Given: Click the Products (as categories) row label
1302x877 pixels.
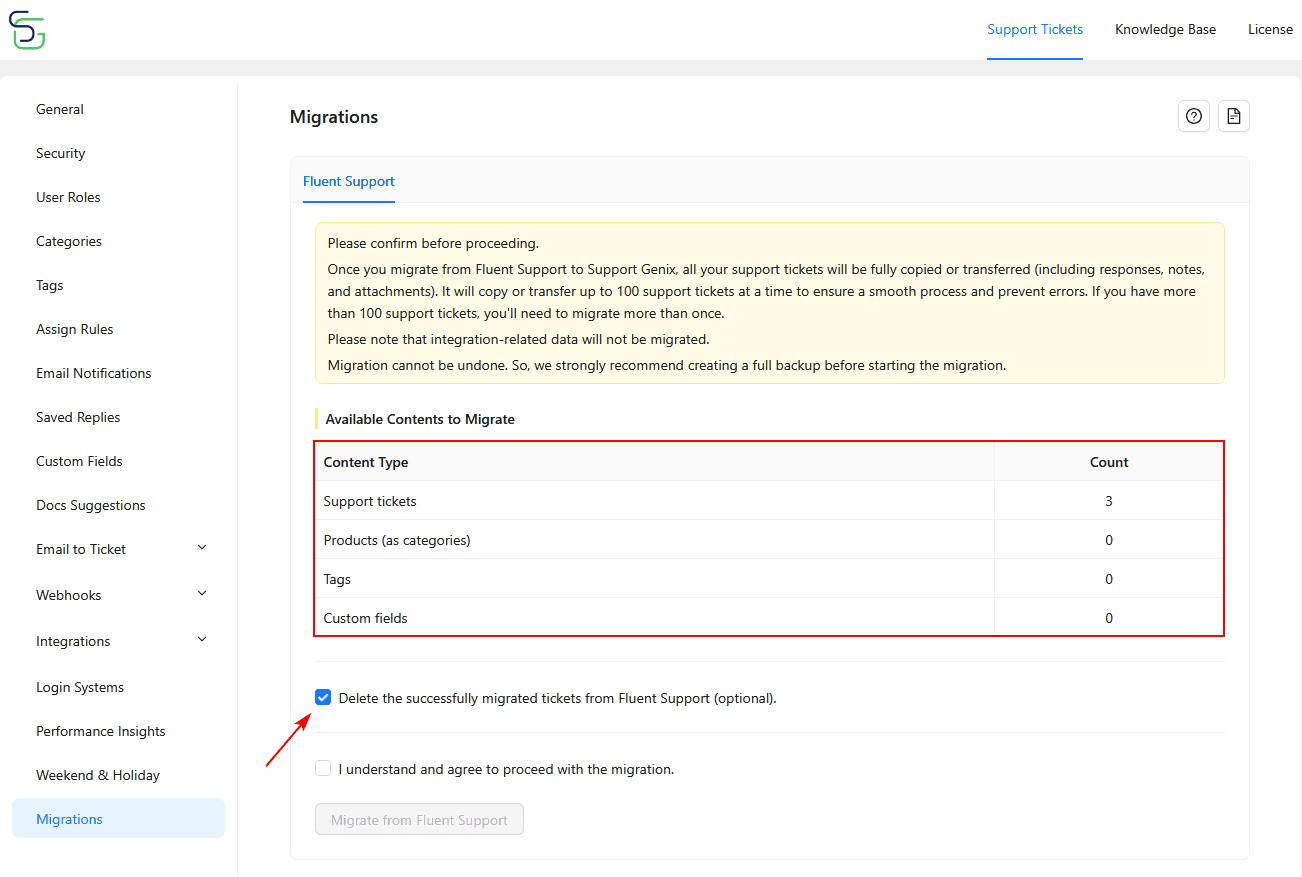Looking at the screenshot, I should coord(397,540).
